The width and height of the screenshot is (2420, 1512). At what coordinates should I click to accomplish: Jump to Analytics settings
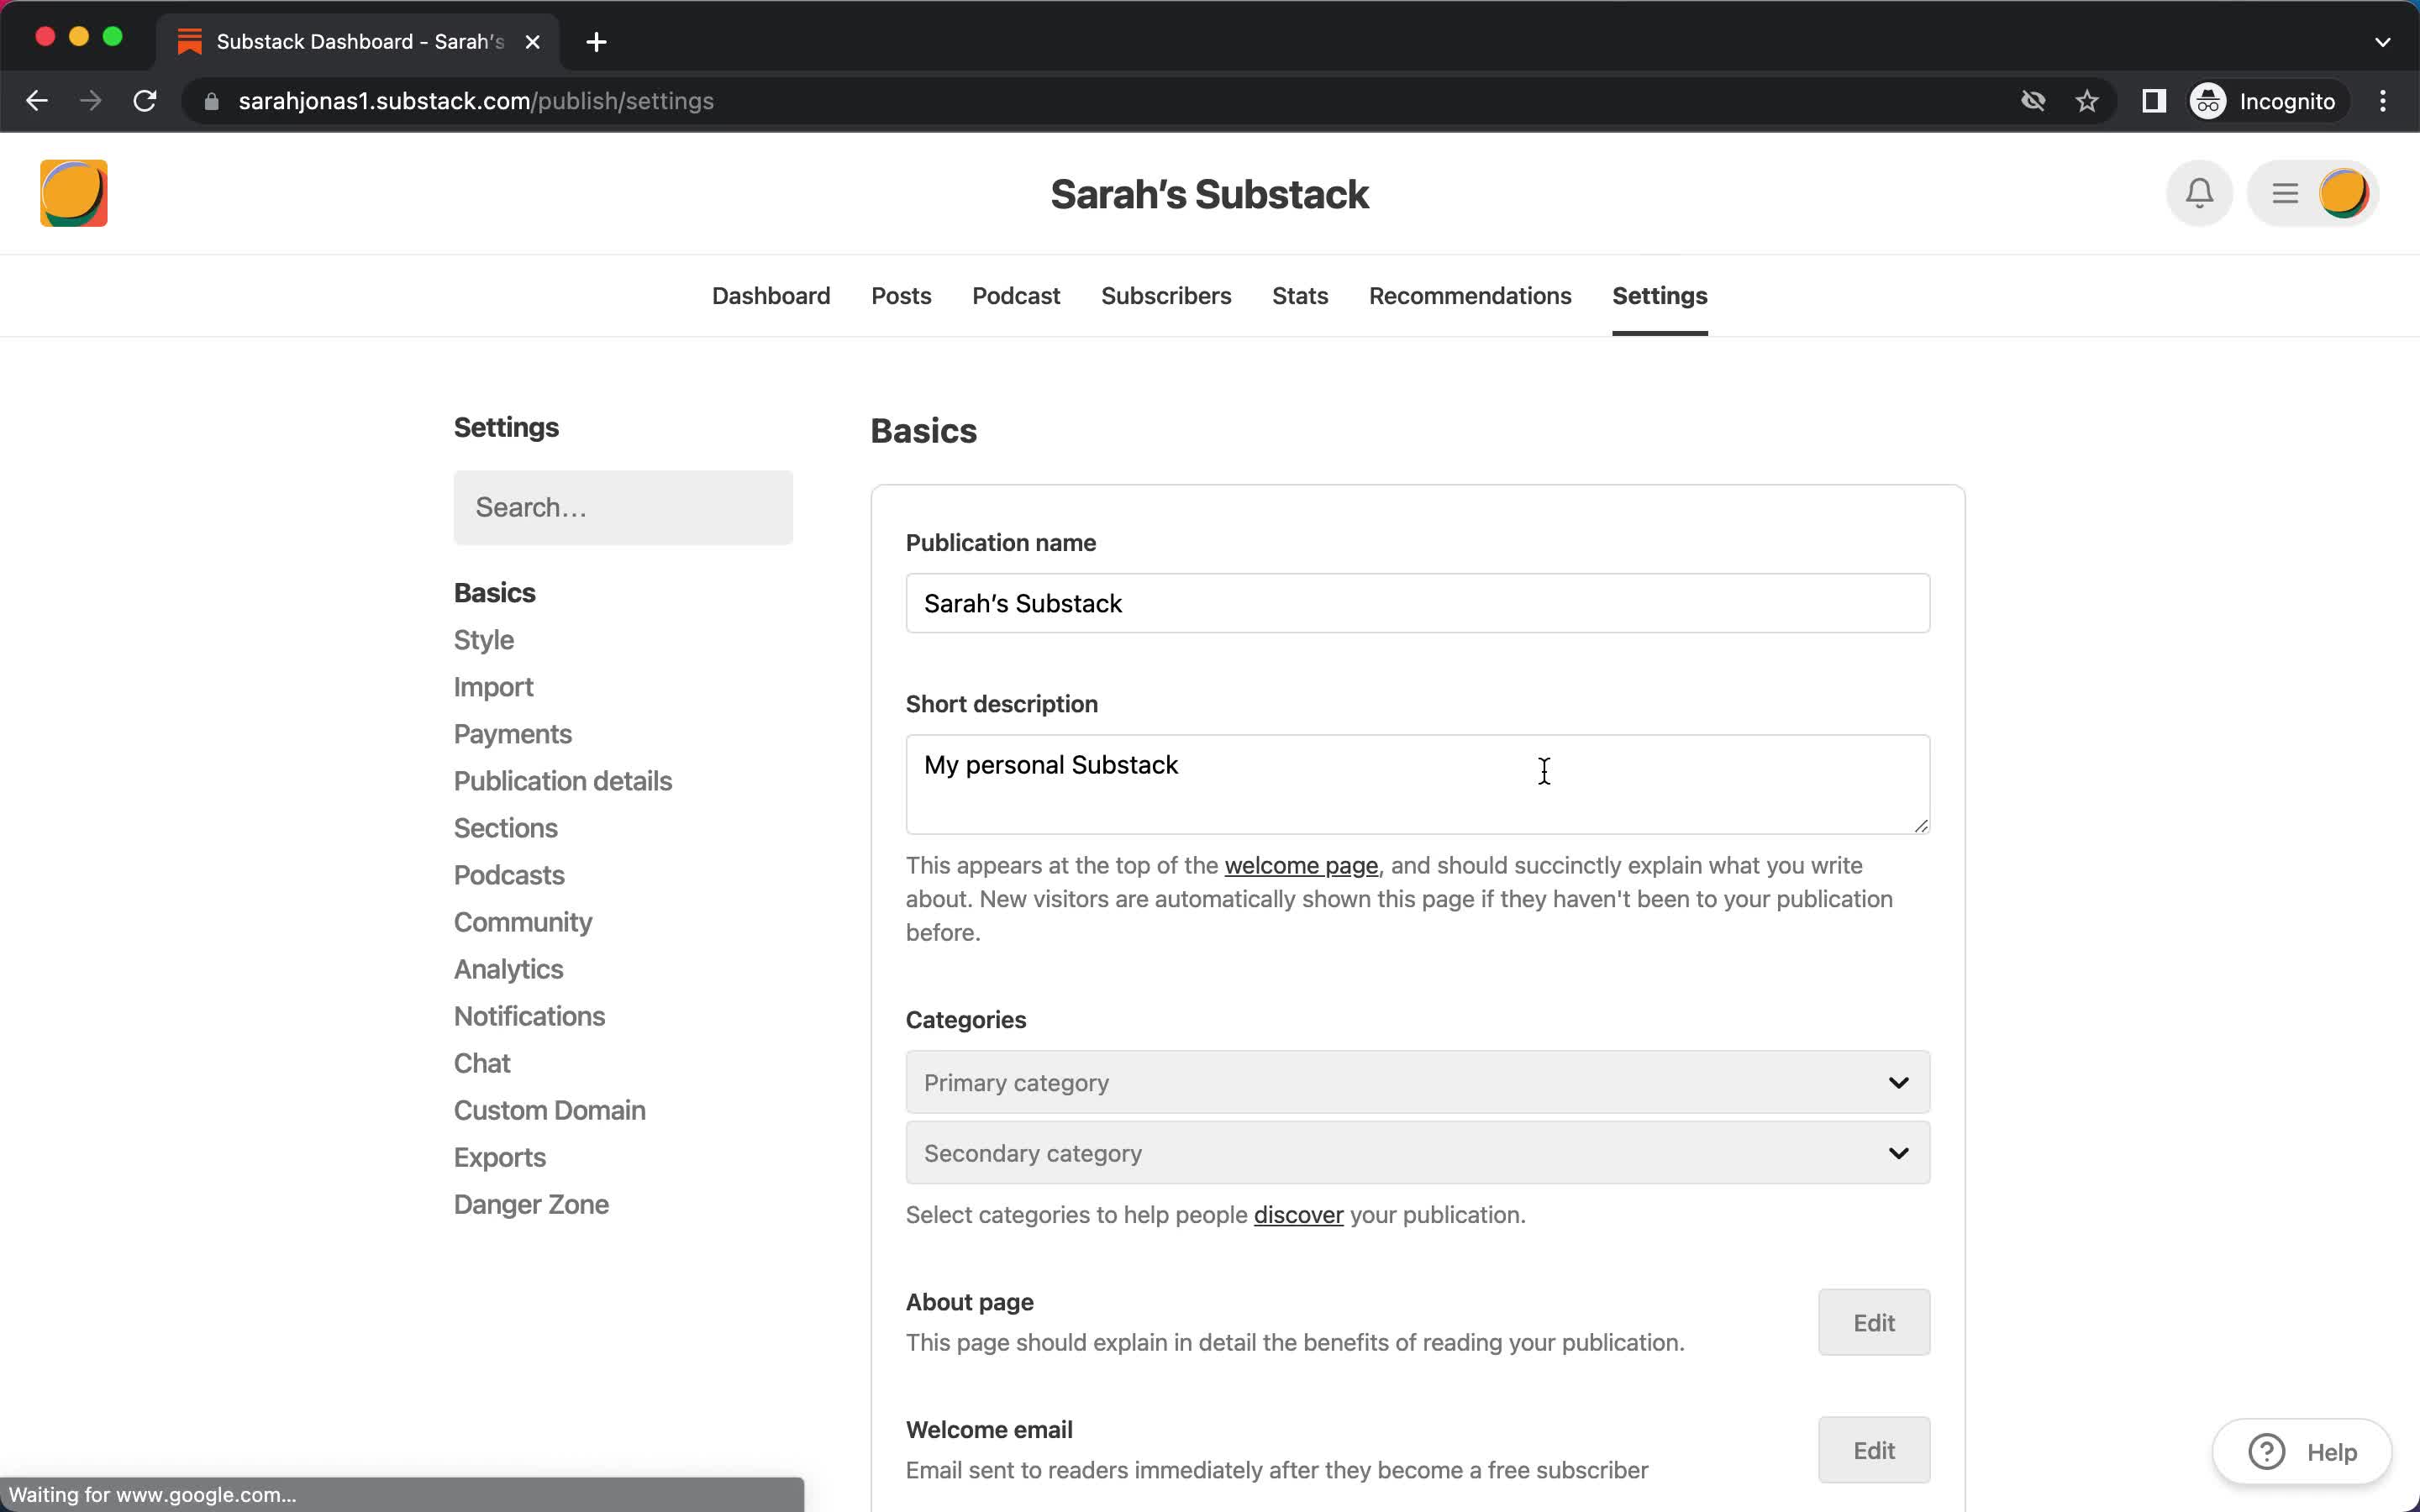[509, 969]
